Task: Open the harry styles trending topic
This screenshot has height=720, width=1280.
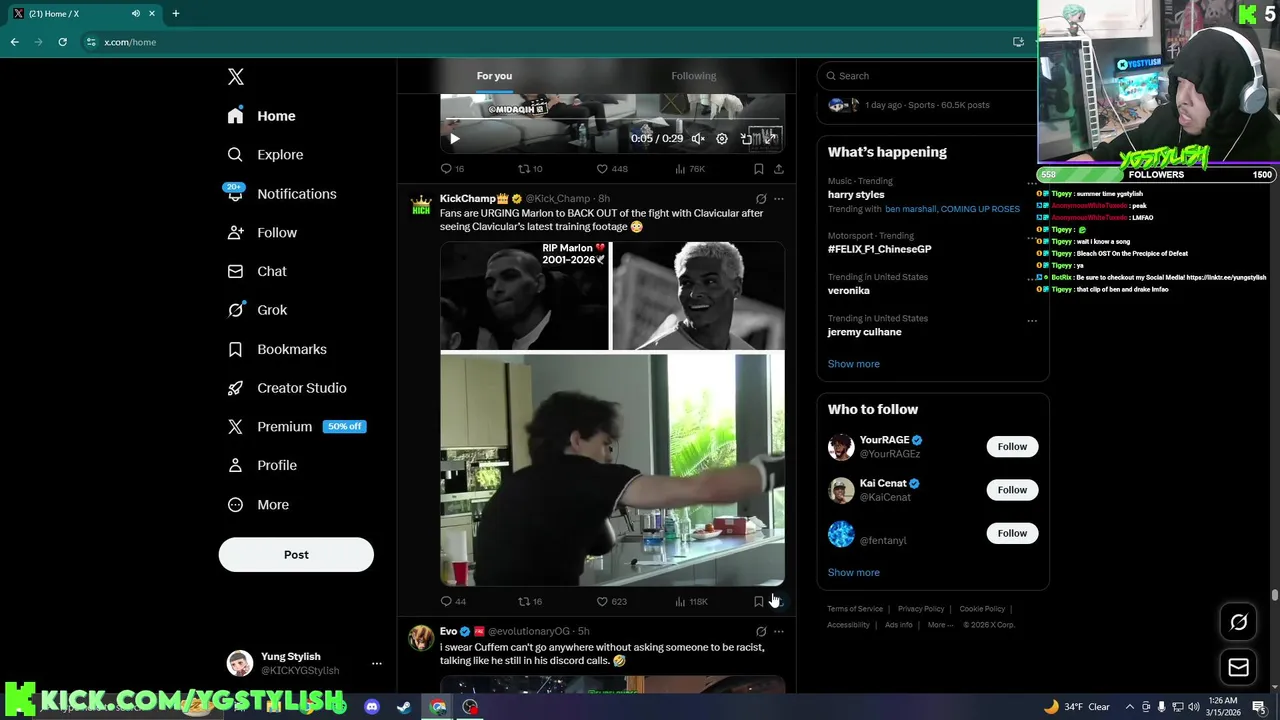Action: (856, 195)
